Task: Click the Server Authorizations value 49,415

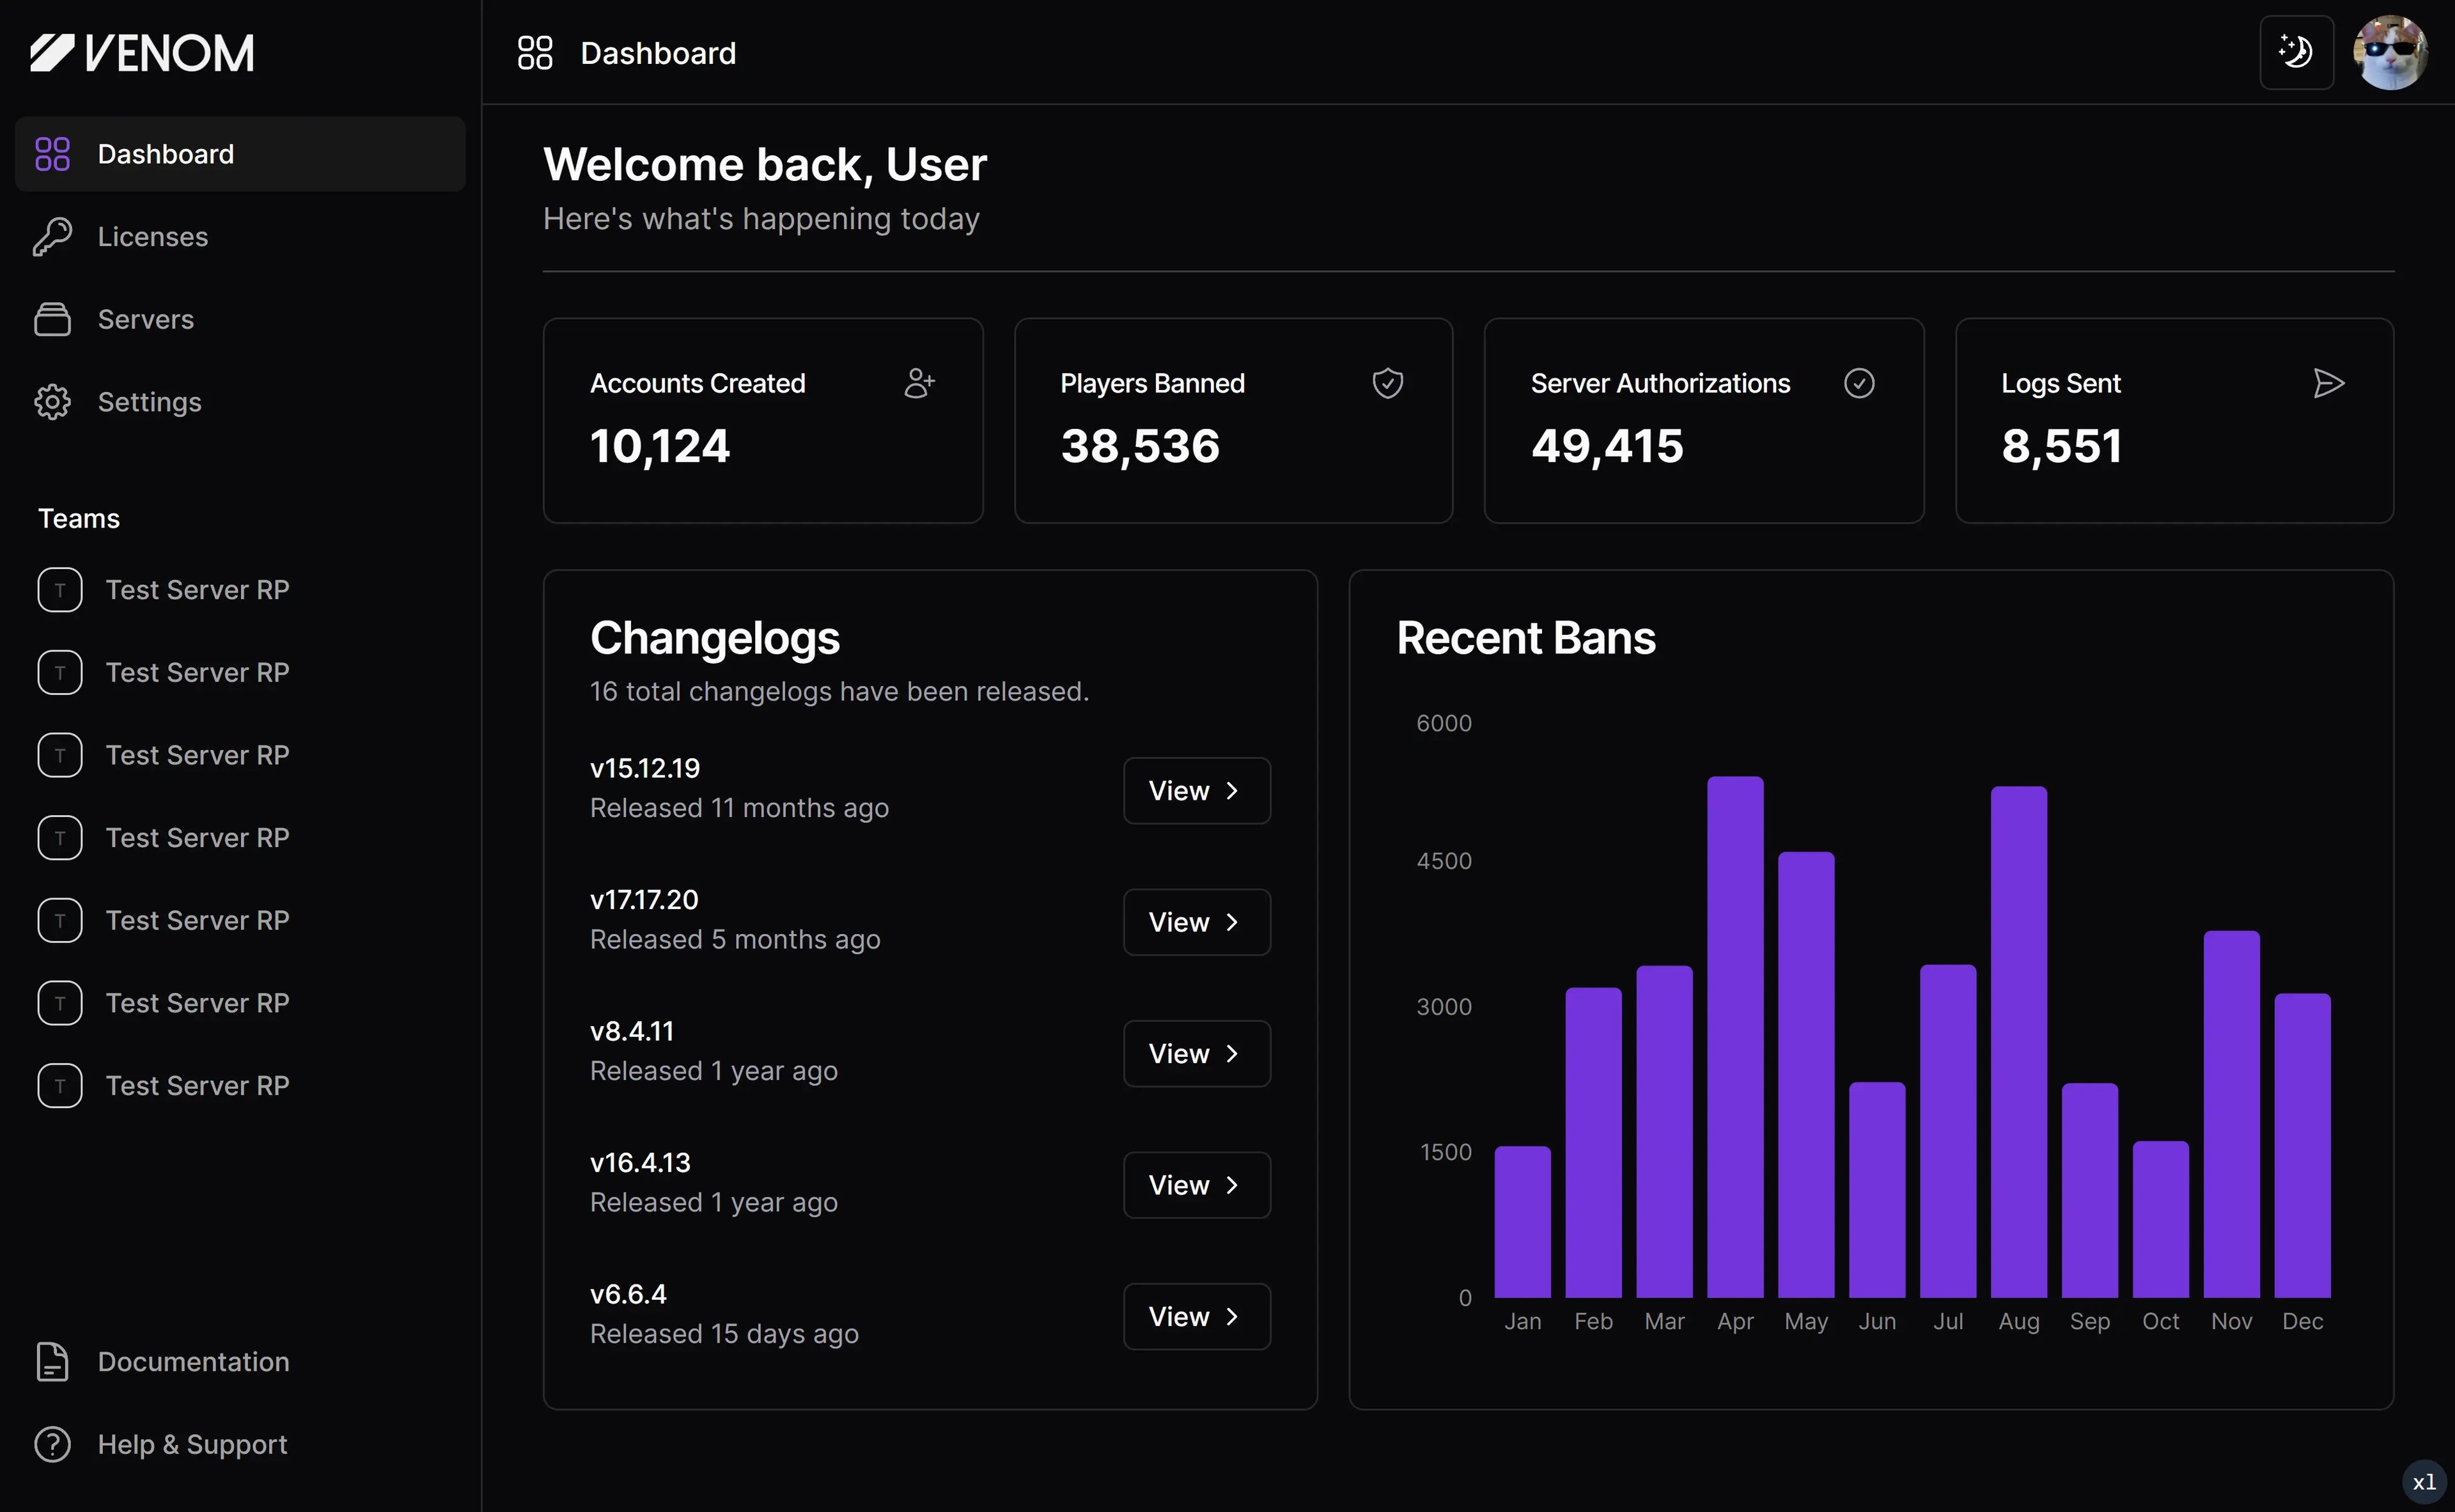Action: coord(1607,446)
